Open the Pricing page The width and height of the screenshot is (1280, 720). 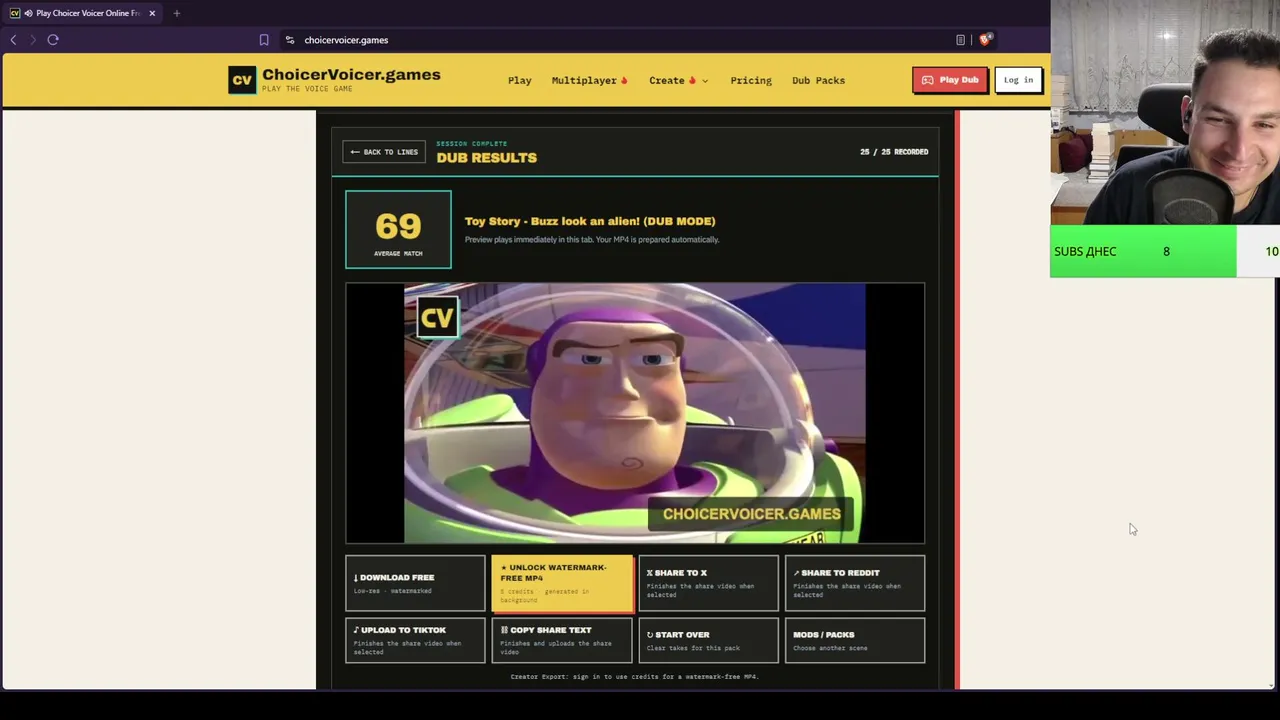(751, 80)
